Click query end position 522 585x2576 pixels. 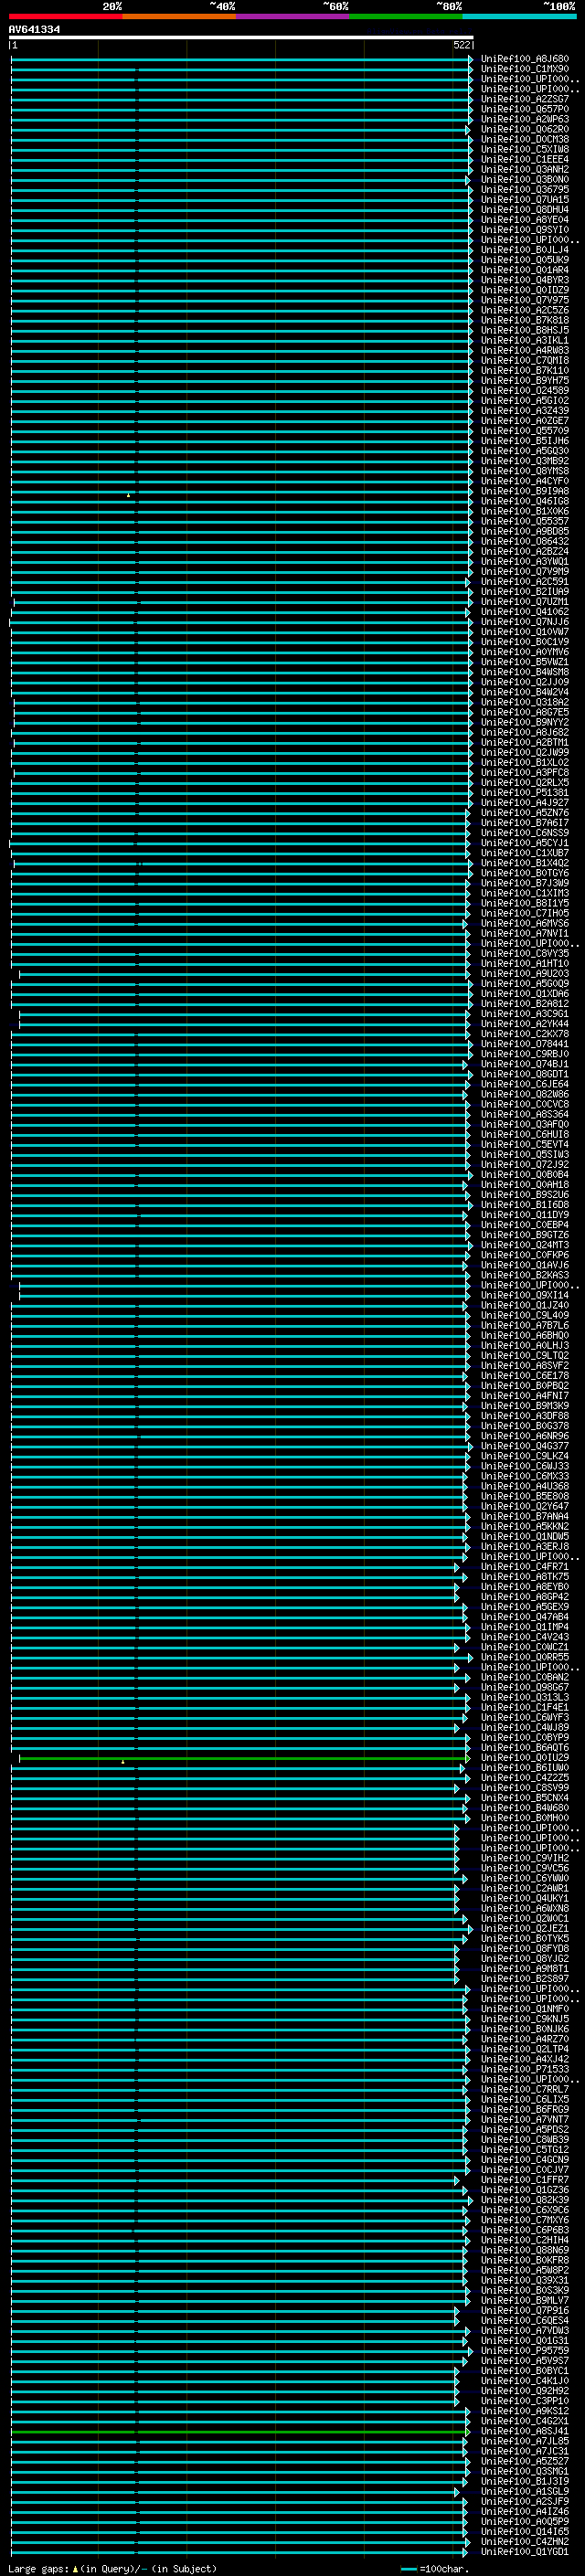(462, 45)
